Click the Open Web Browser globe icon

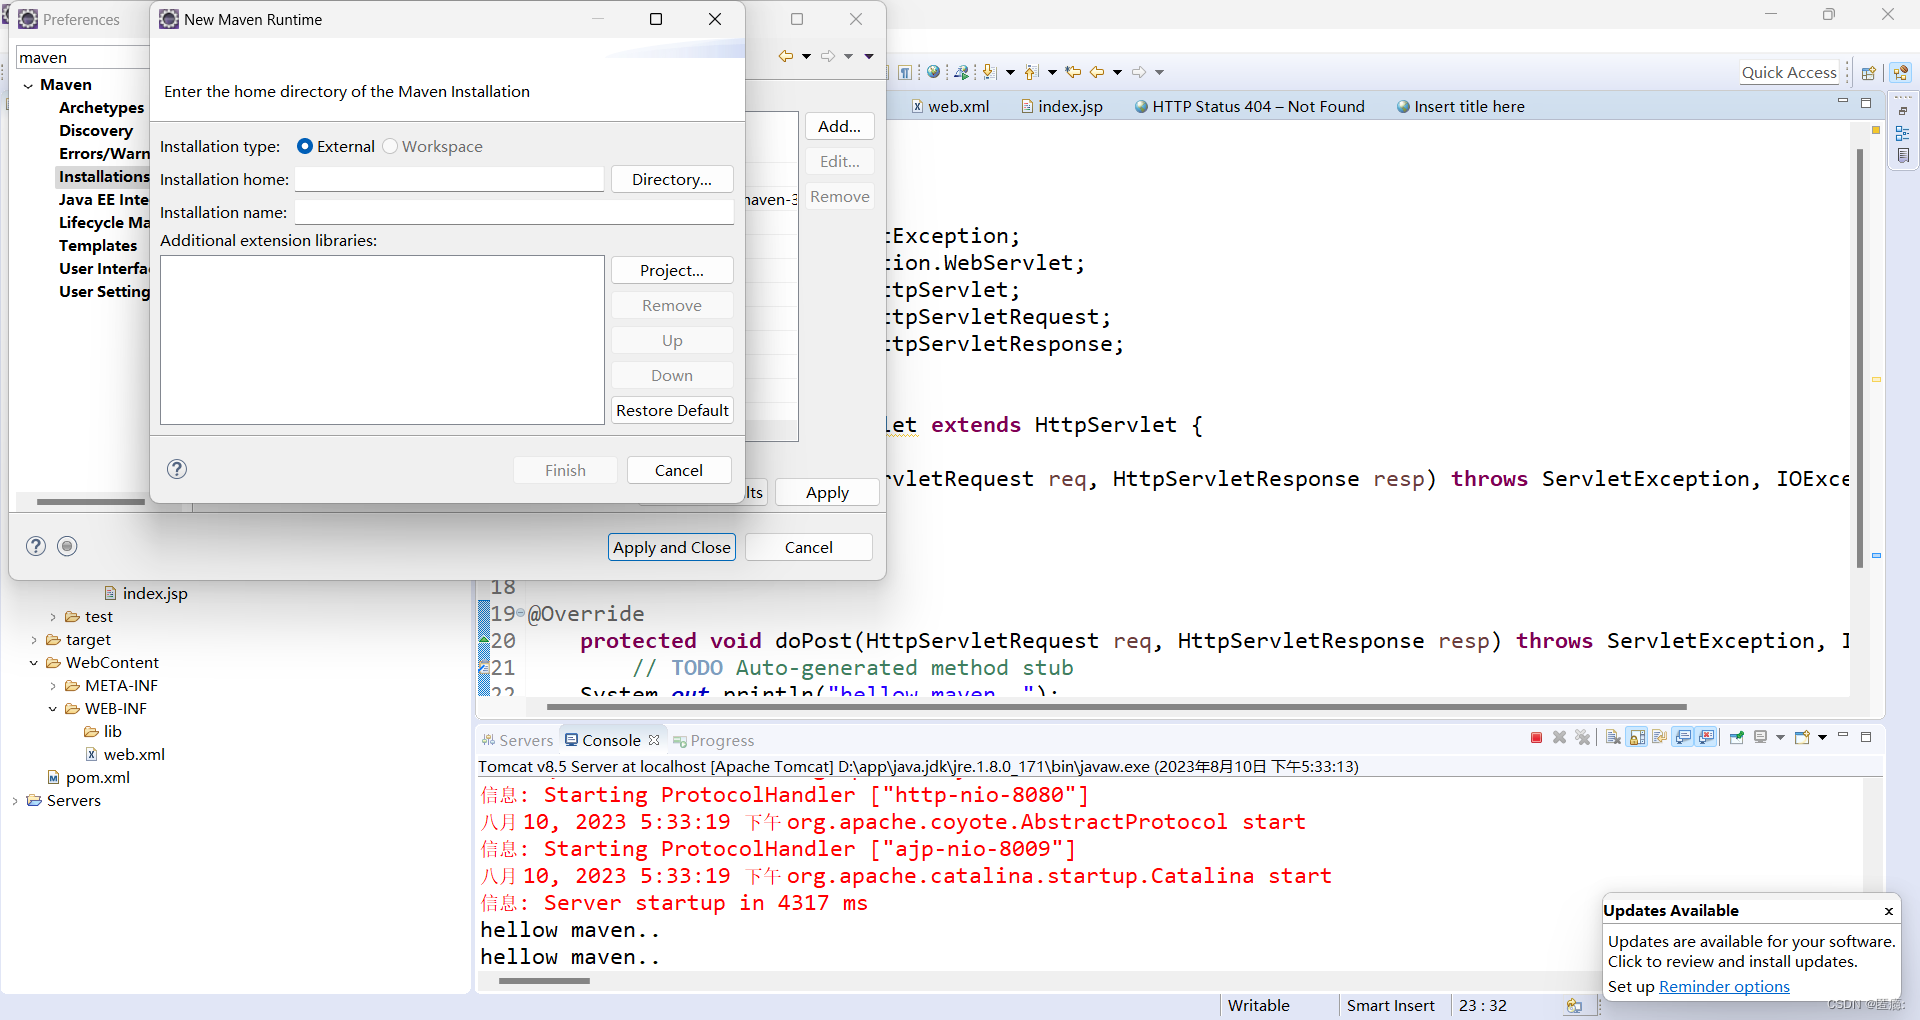(933, 72)
